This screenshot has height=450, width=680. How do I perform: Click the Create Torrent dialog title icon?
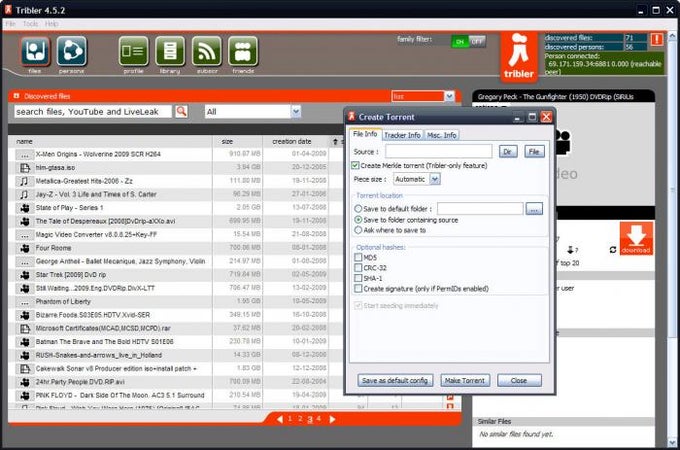pos(352,117)
